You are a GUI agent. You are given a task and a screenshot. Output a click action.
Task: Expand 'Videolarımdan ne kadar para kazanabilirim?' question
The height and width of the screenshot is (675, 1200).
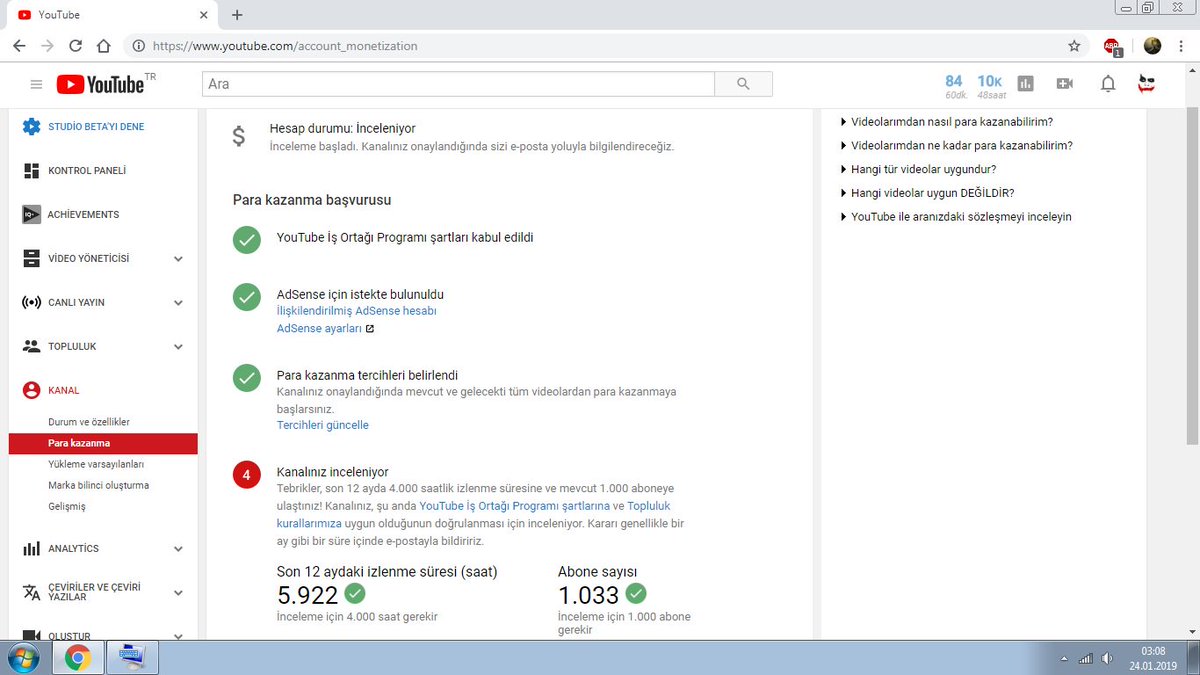(x=956, y=146)
